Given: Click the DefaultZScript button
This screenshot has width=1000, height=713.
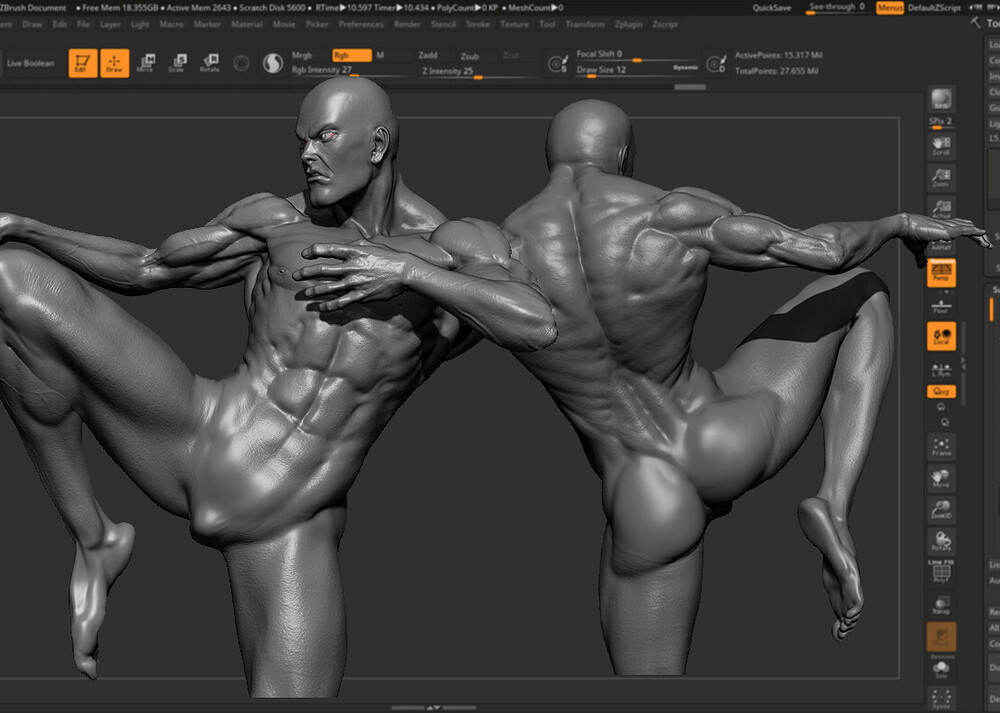Looking at the screenshot, I should coord(934,8).
